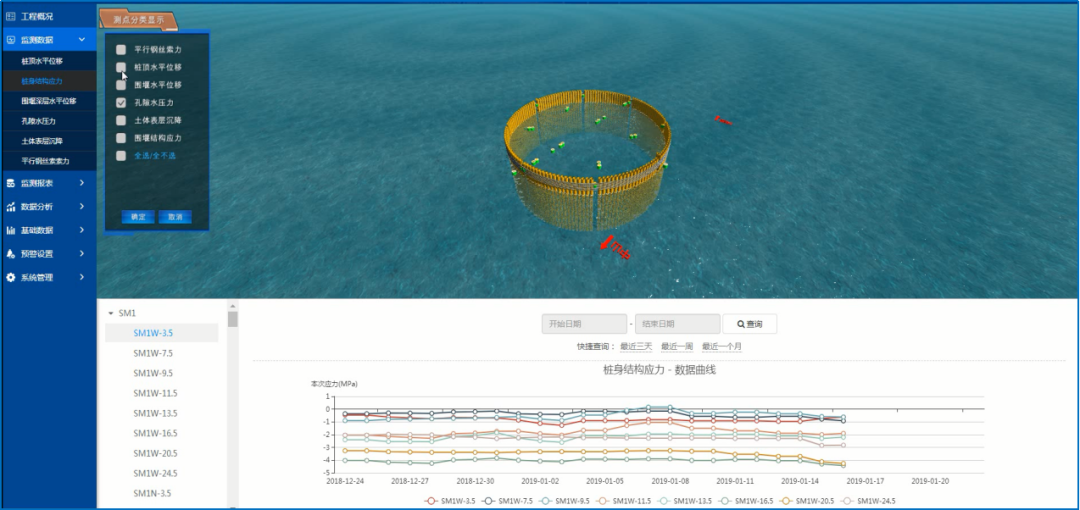Toggle SM1W-3.5 series legend marker

(x=431, y=501)
